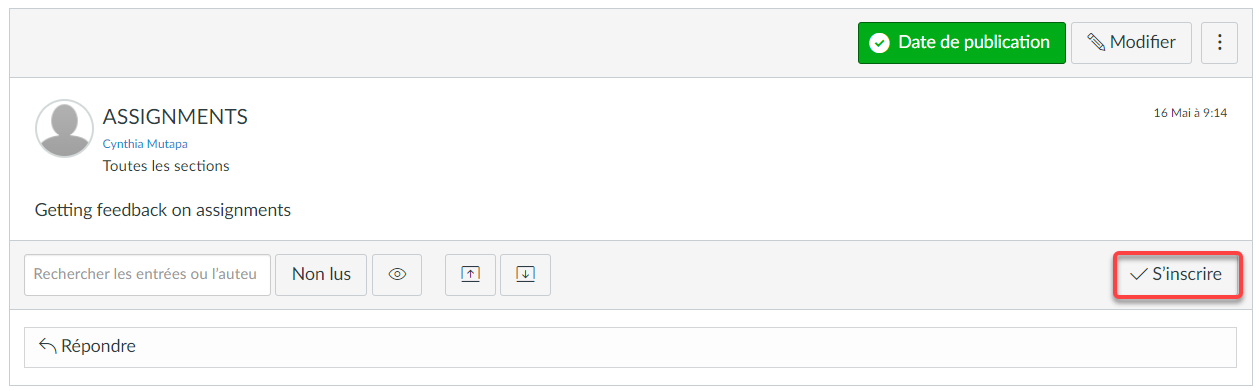Click the curved reply arrow icon
Viewport: 1259px width, 391px height.
(x=47, y=346)
